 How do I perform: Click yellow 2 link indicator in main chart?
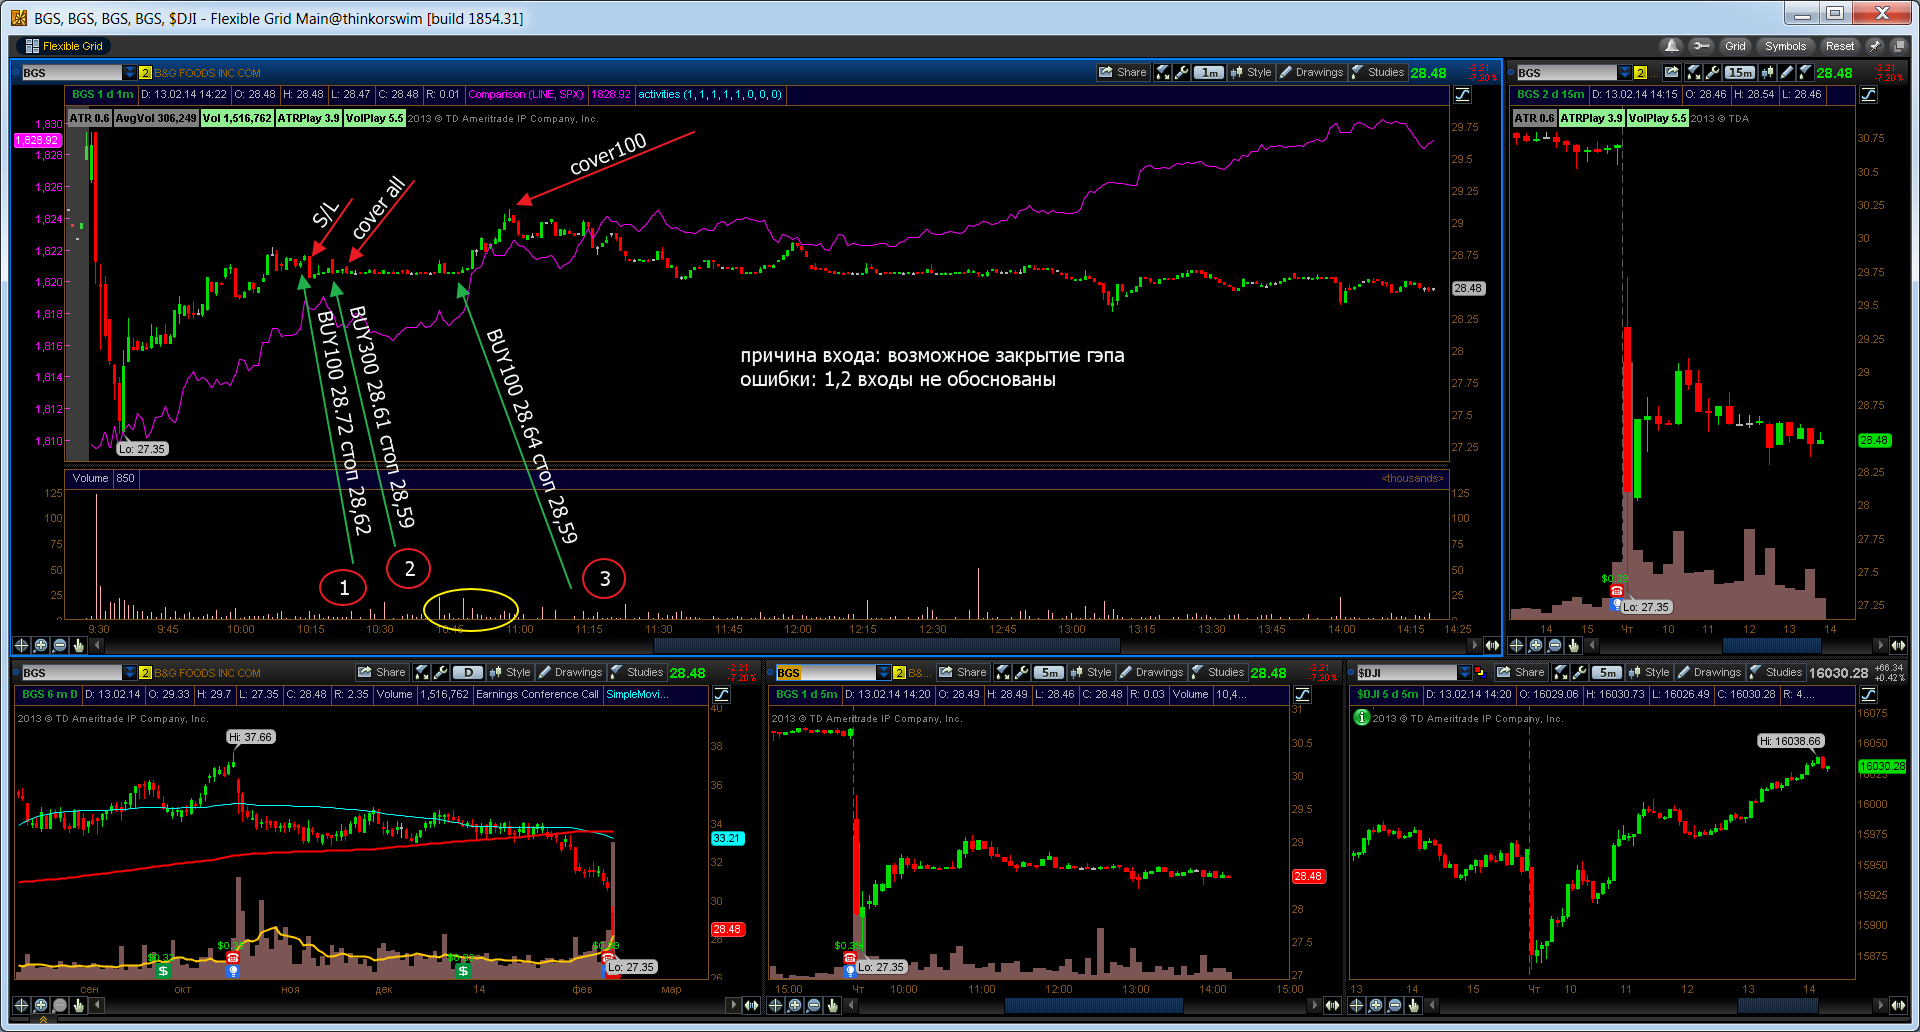click(145, 73)
